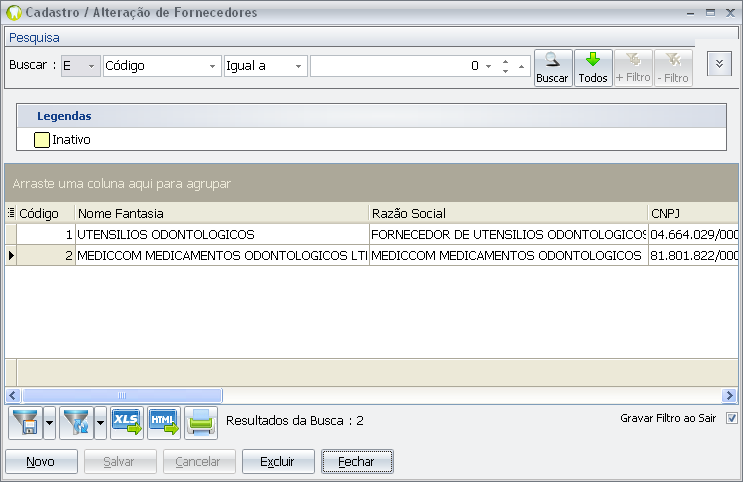This screenshot has width=743, height=482.
Task: Open the search value dropdown arrow
Action: (x=488, y=66)
